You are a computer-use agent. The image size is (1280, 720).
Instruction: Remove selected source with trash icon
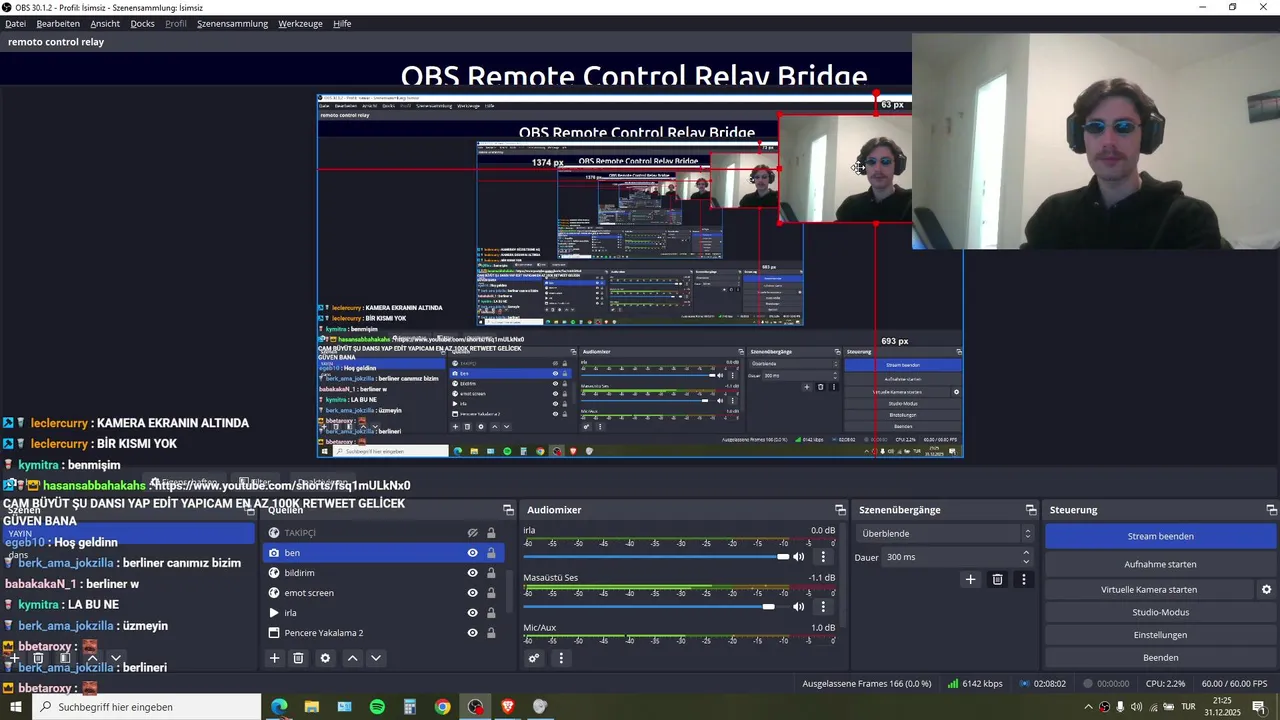[298, 658]
